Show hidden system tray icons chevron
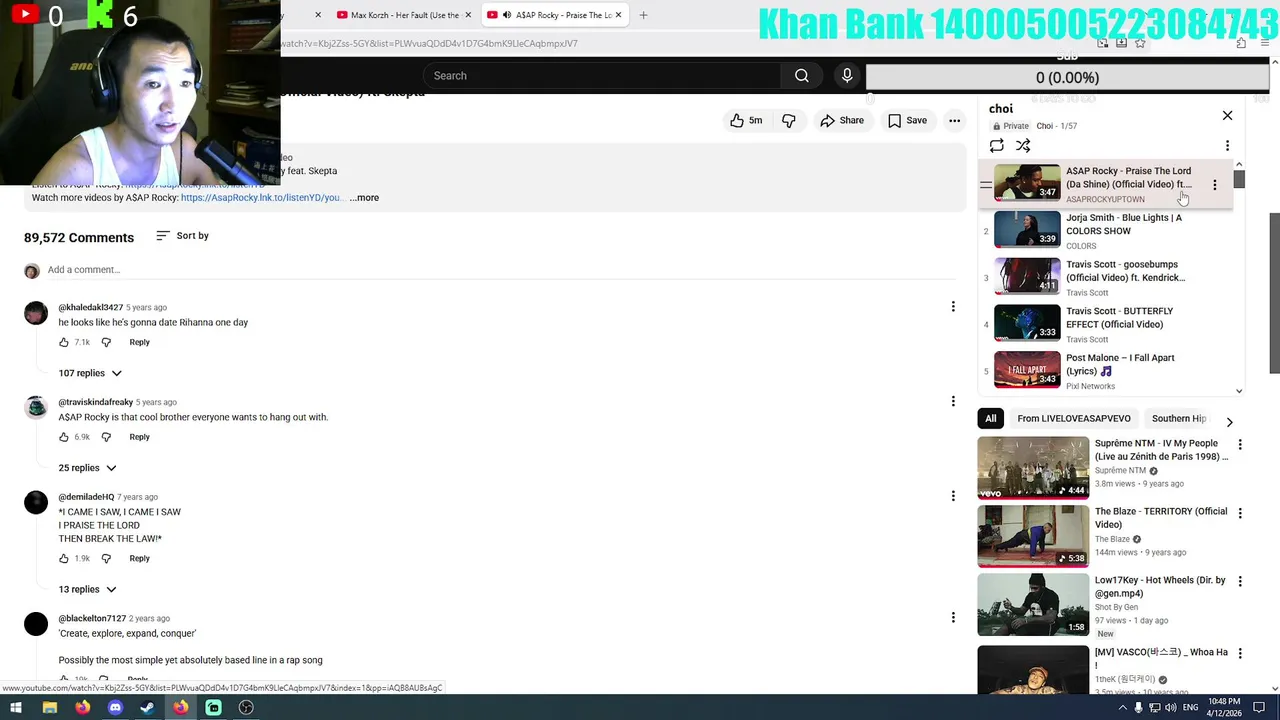 coord(1122,708)
